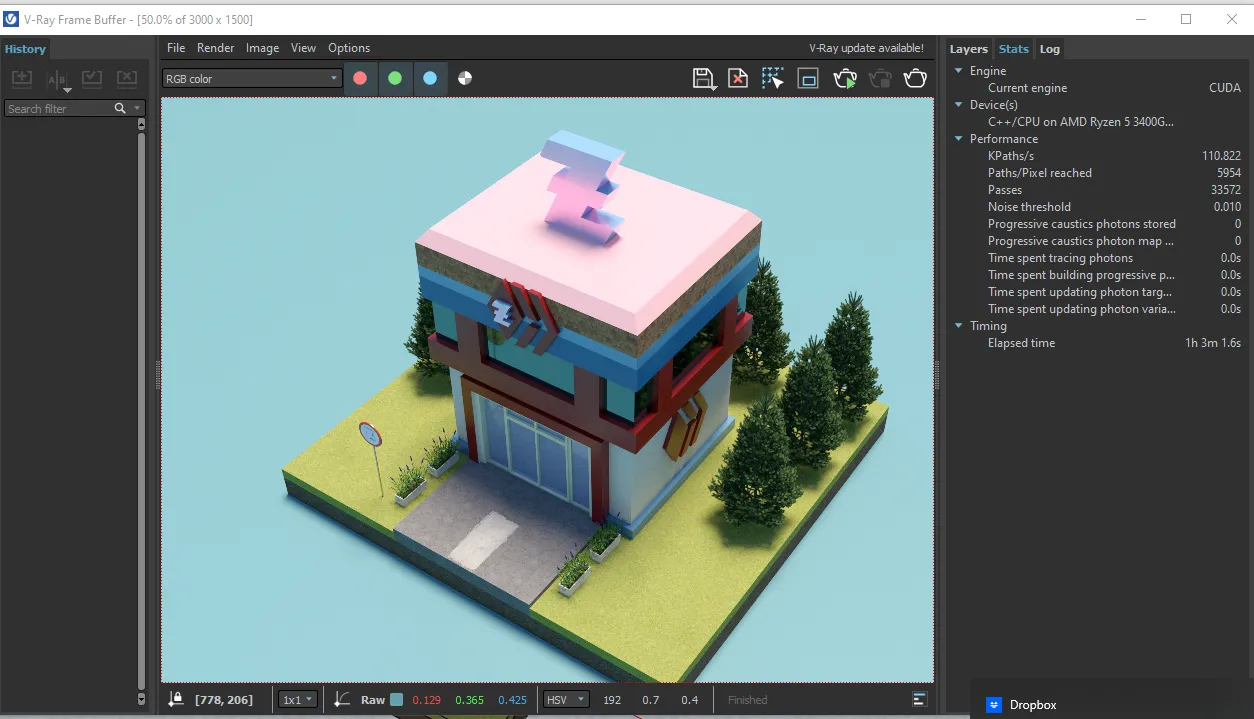Enable follow mouse render tracking icon

pos(772,78)
